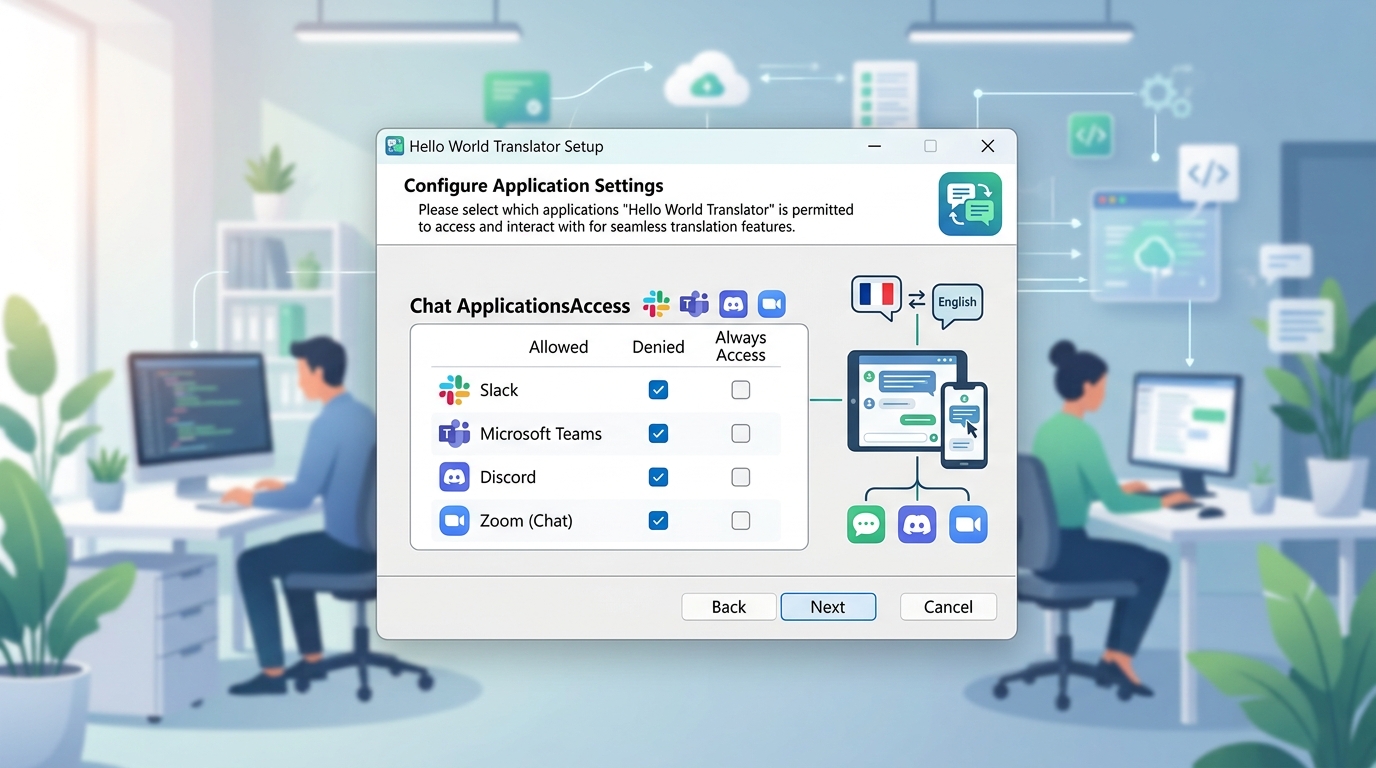Click the small app icon in the title bar
This screenshot has width=1376, height=768.
(395, 146)
